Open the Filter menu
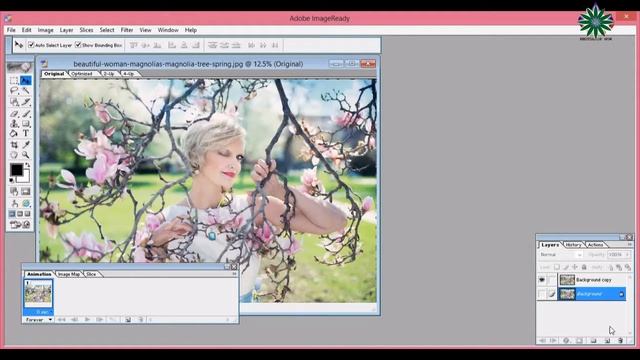This screenshot has width=640, height=360. coord(127,30)
